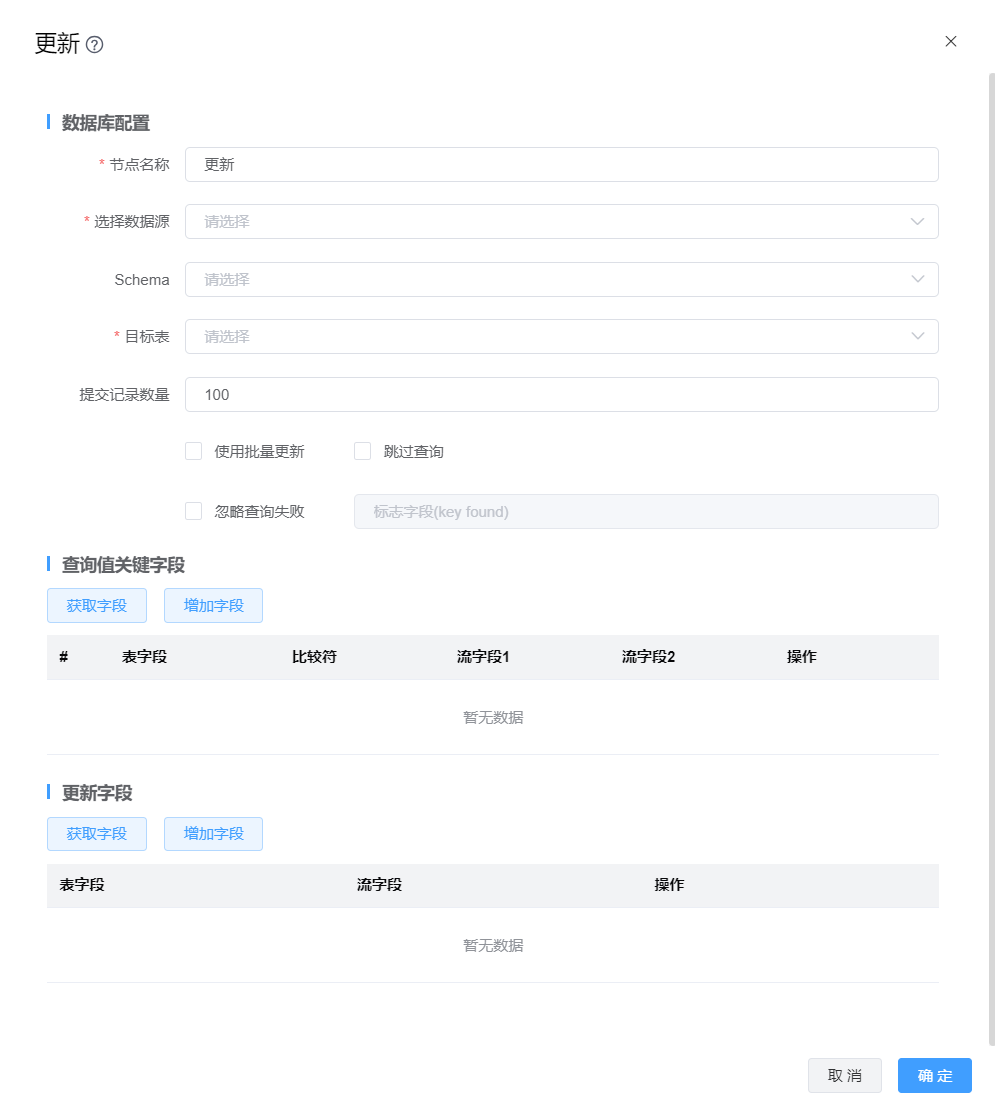The image size is (995, 1117).
Task: Enable the 使用批量更新 checkbox
Action: coord(194,452)
